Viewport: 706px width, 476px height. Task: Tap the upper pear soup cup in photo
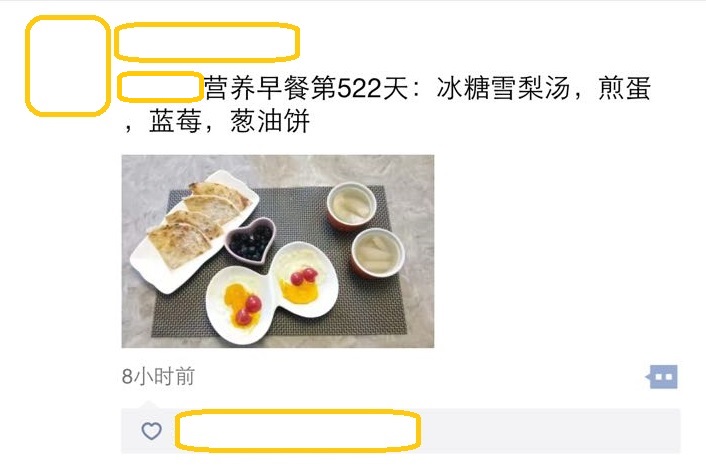click(351, 206)
